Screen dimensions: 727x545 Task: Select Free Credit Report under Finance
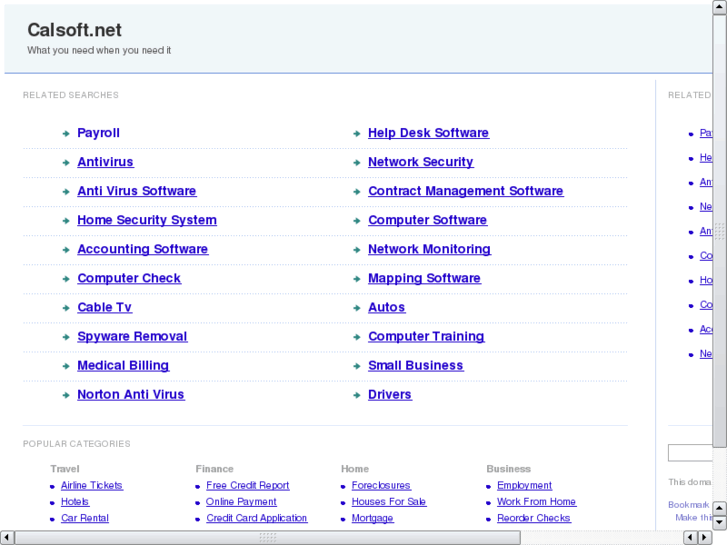coord(247,486)
